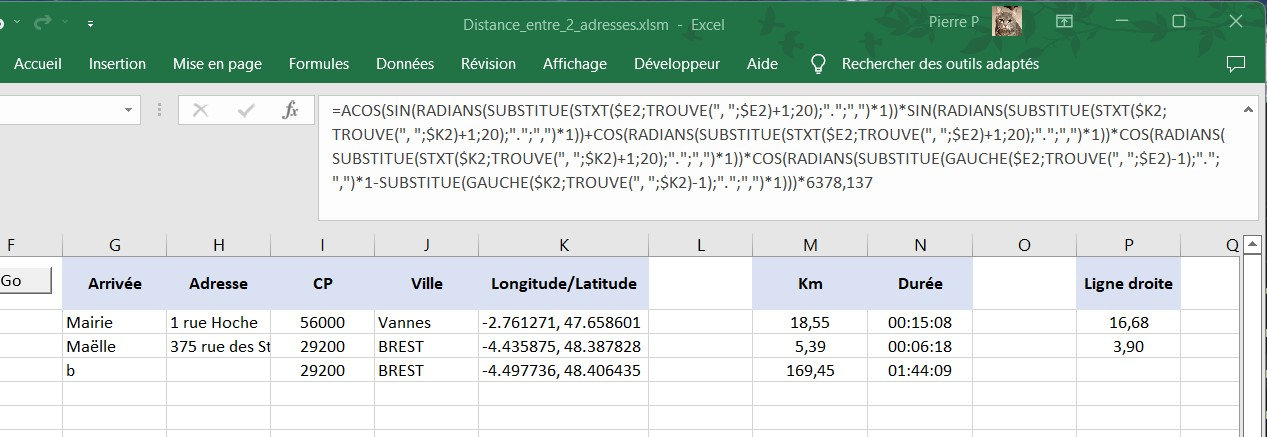Click the Ribbon Display Options icon
Screen dimensions: 1267x437
tap(1064, 22)
